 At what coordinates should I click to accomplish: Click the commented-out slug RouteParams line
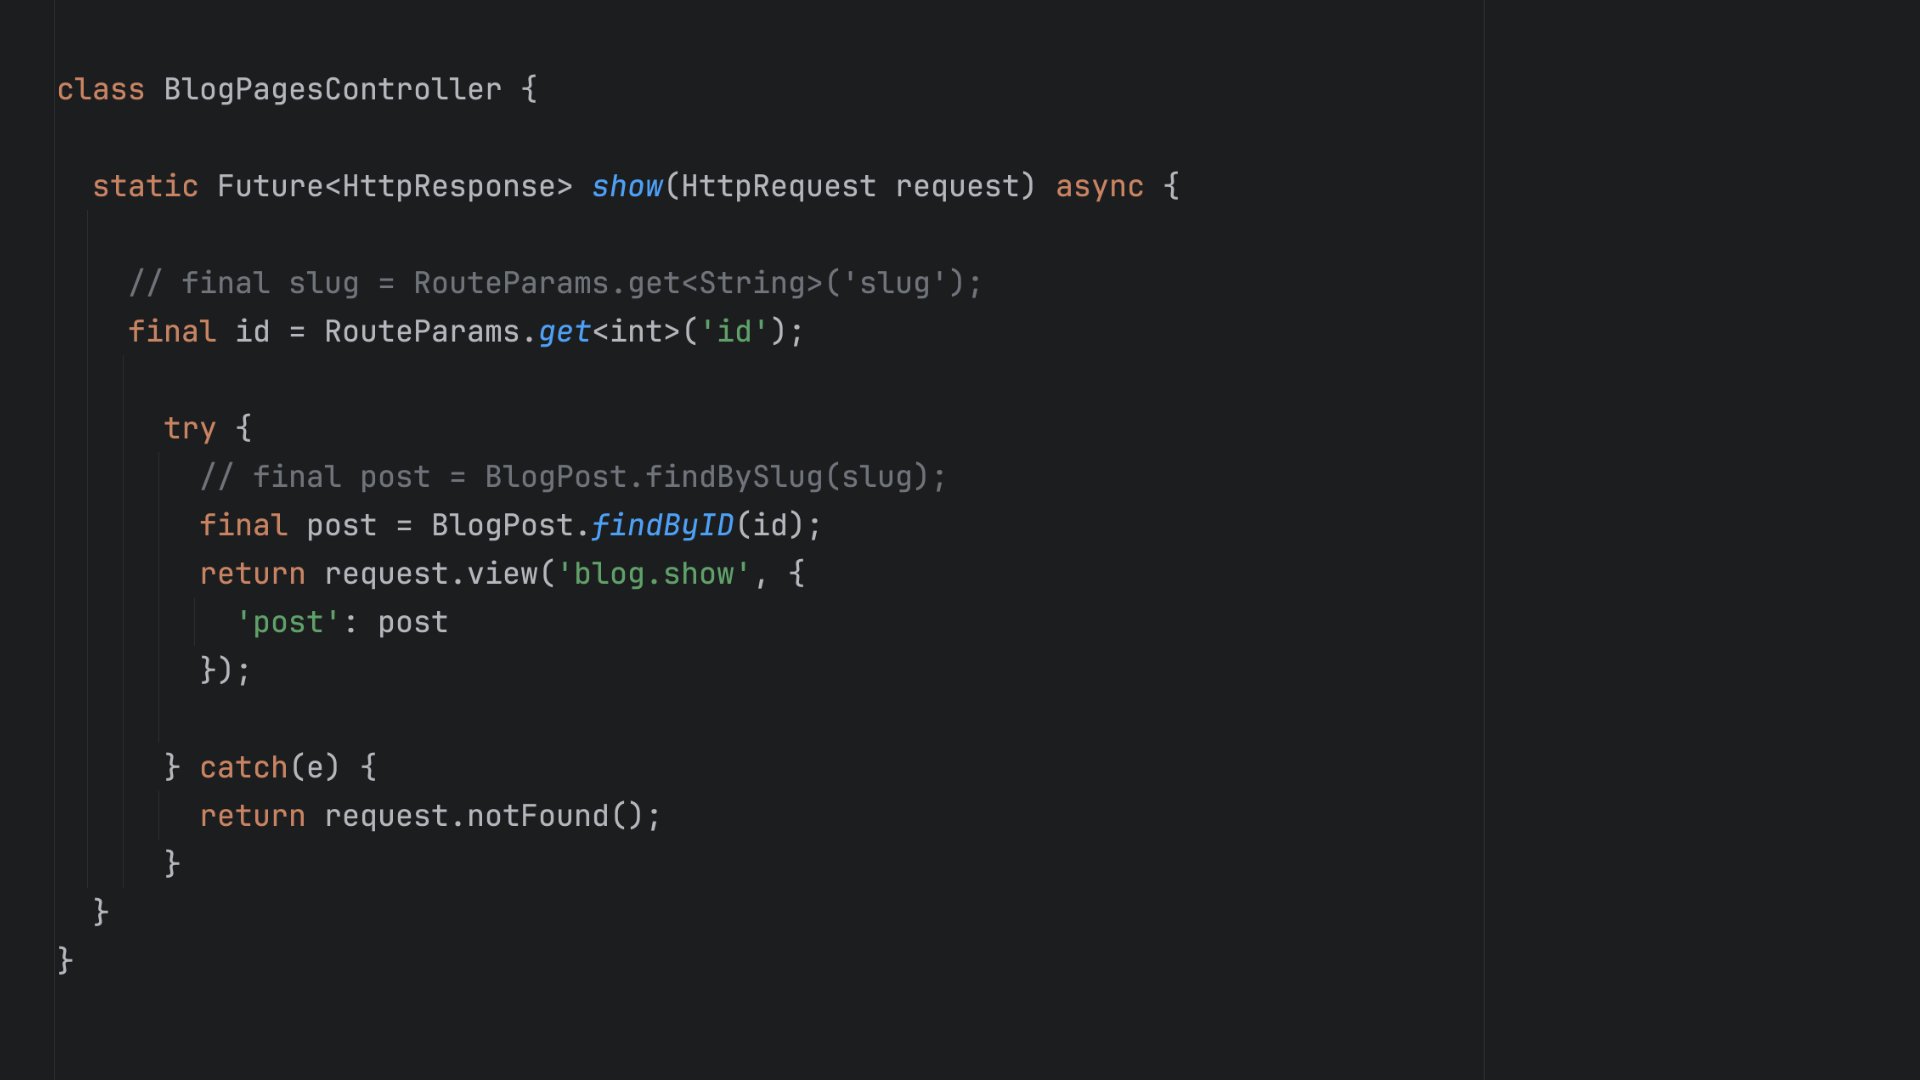[555, 284]
